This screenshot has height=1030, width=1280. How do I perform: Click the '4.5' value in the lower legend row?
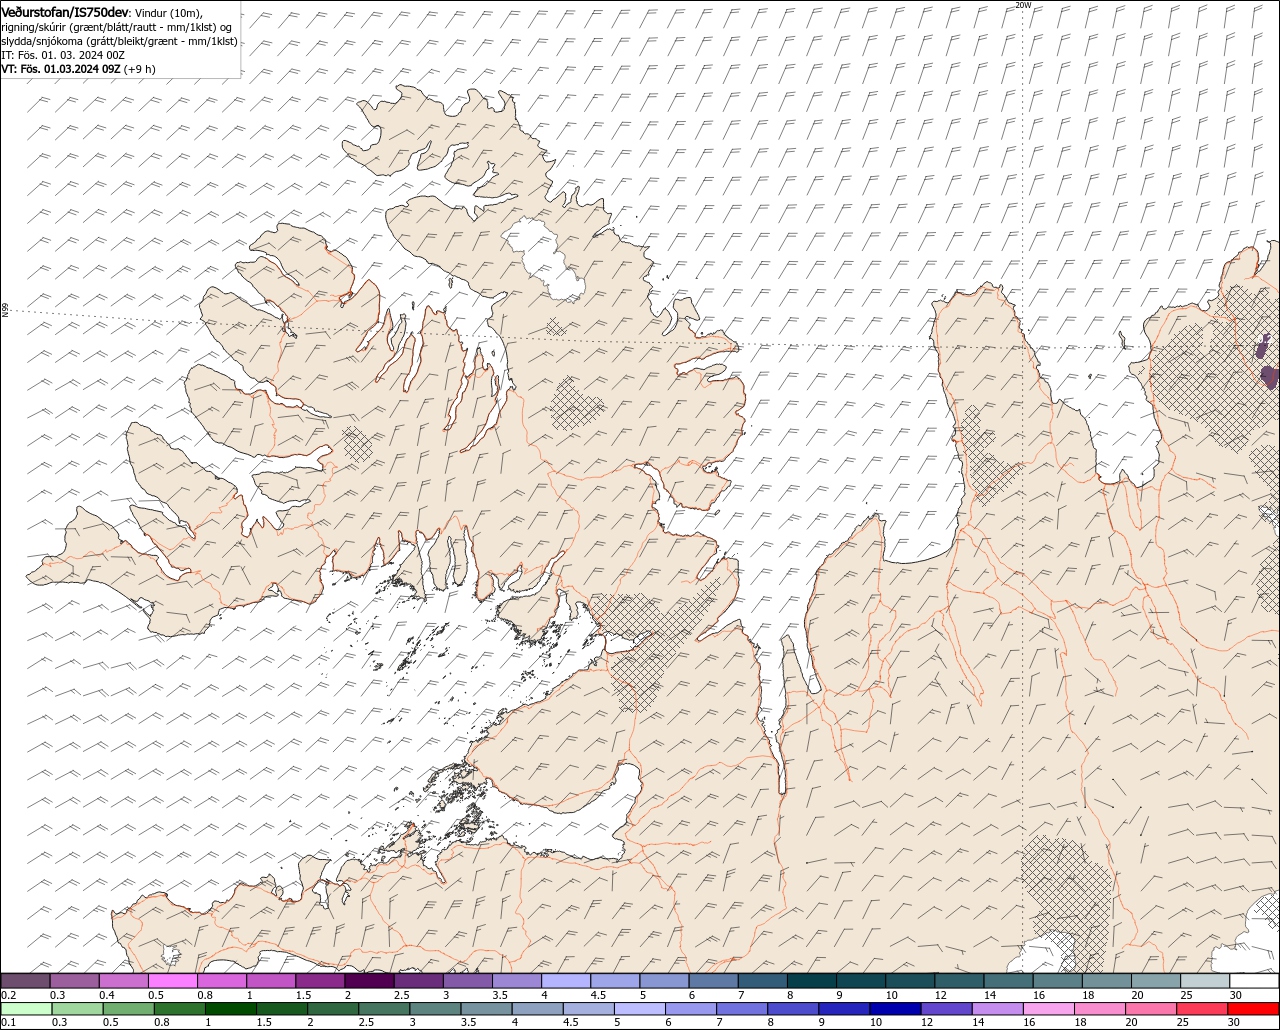(x=571, y=1022)
